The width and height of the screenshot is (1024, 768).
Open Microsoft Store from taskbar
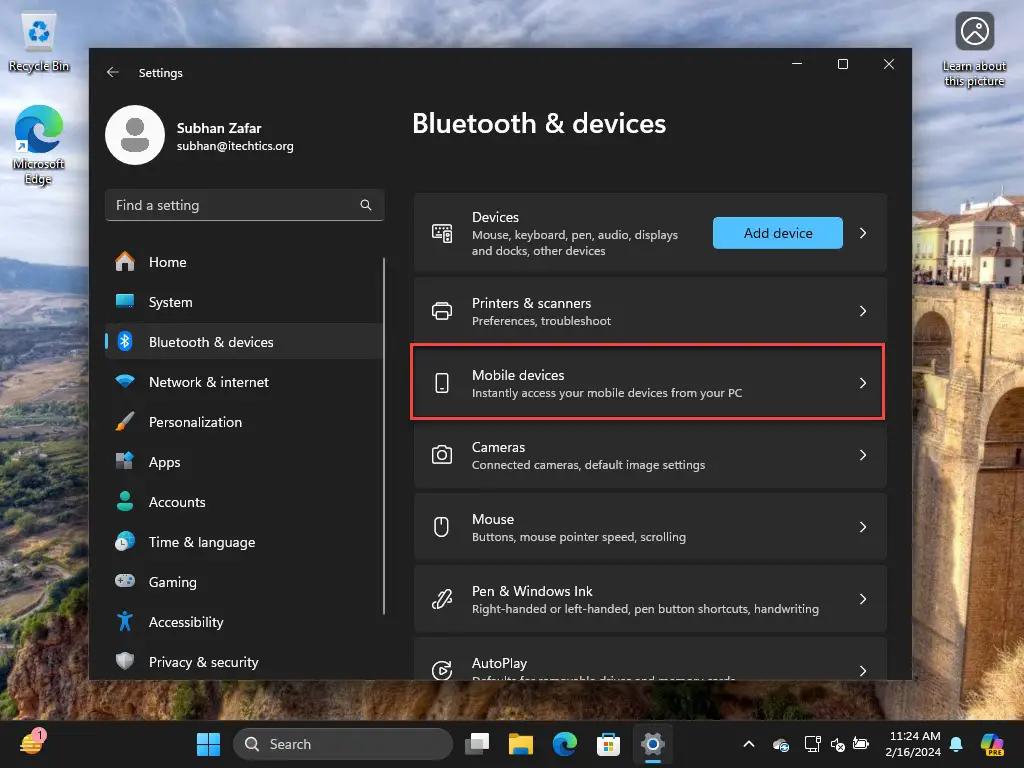pos(608,744)
